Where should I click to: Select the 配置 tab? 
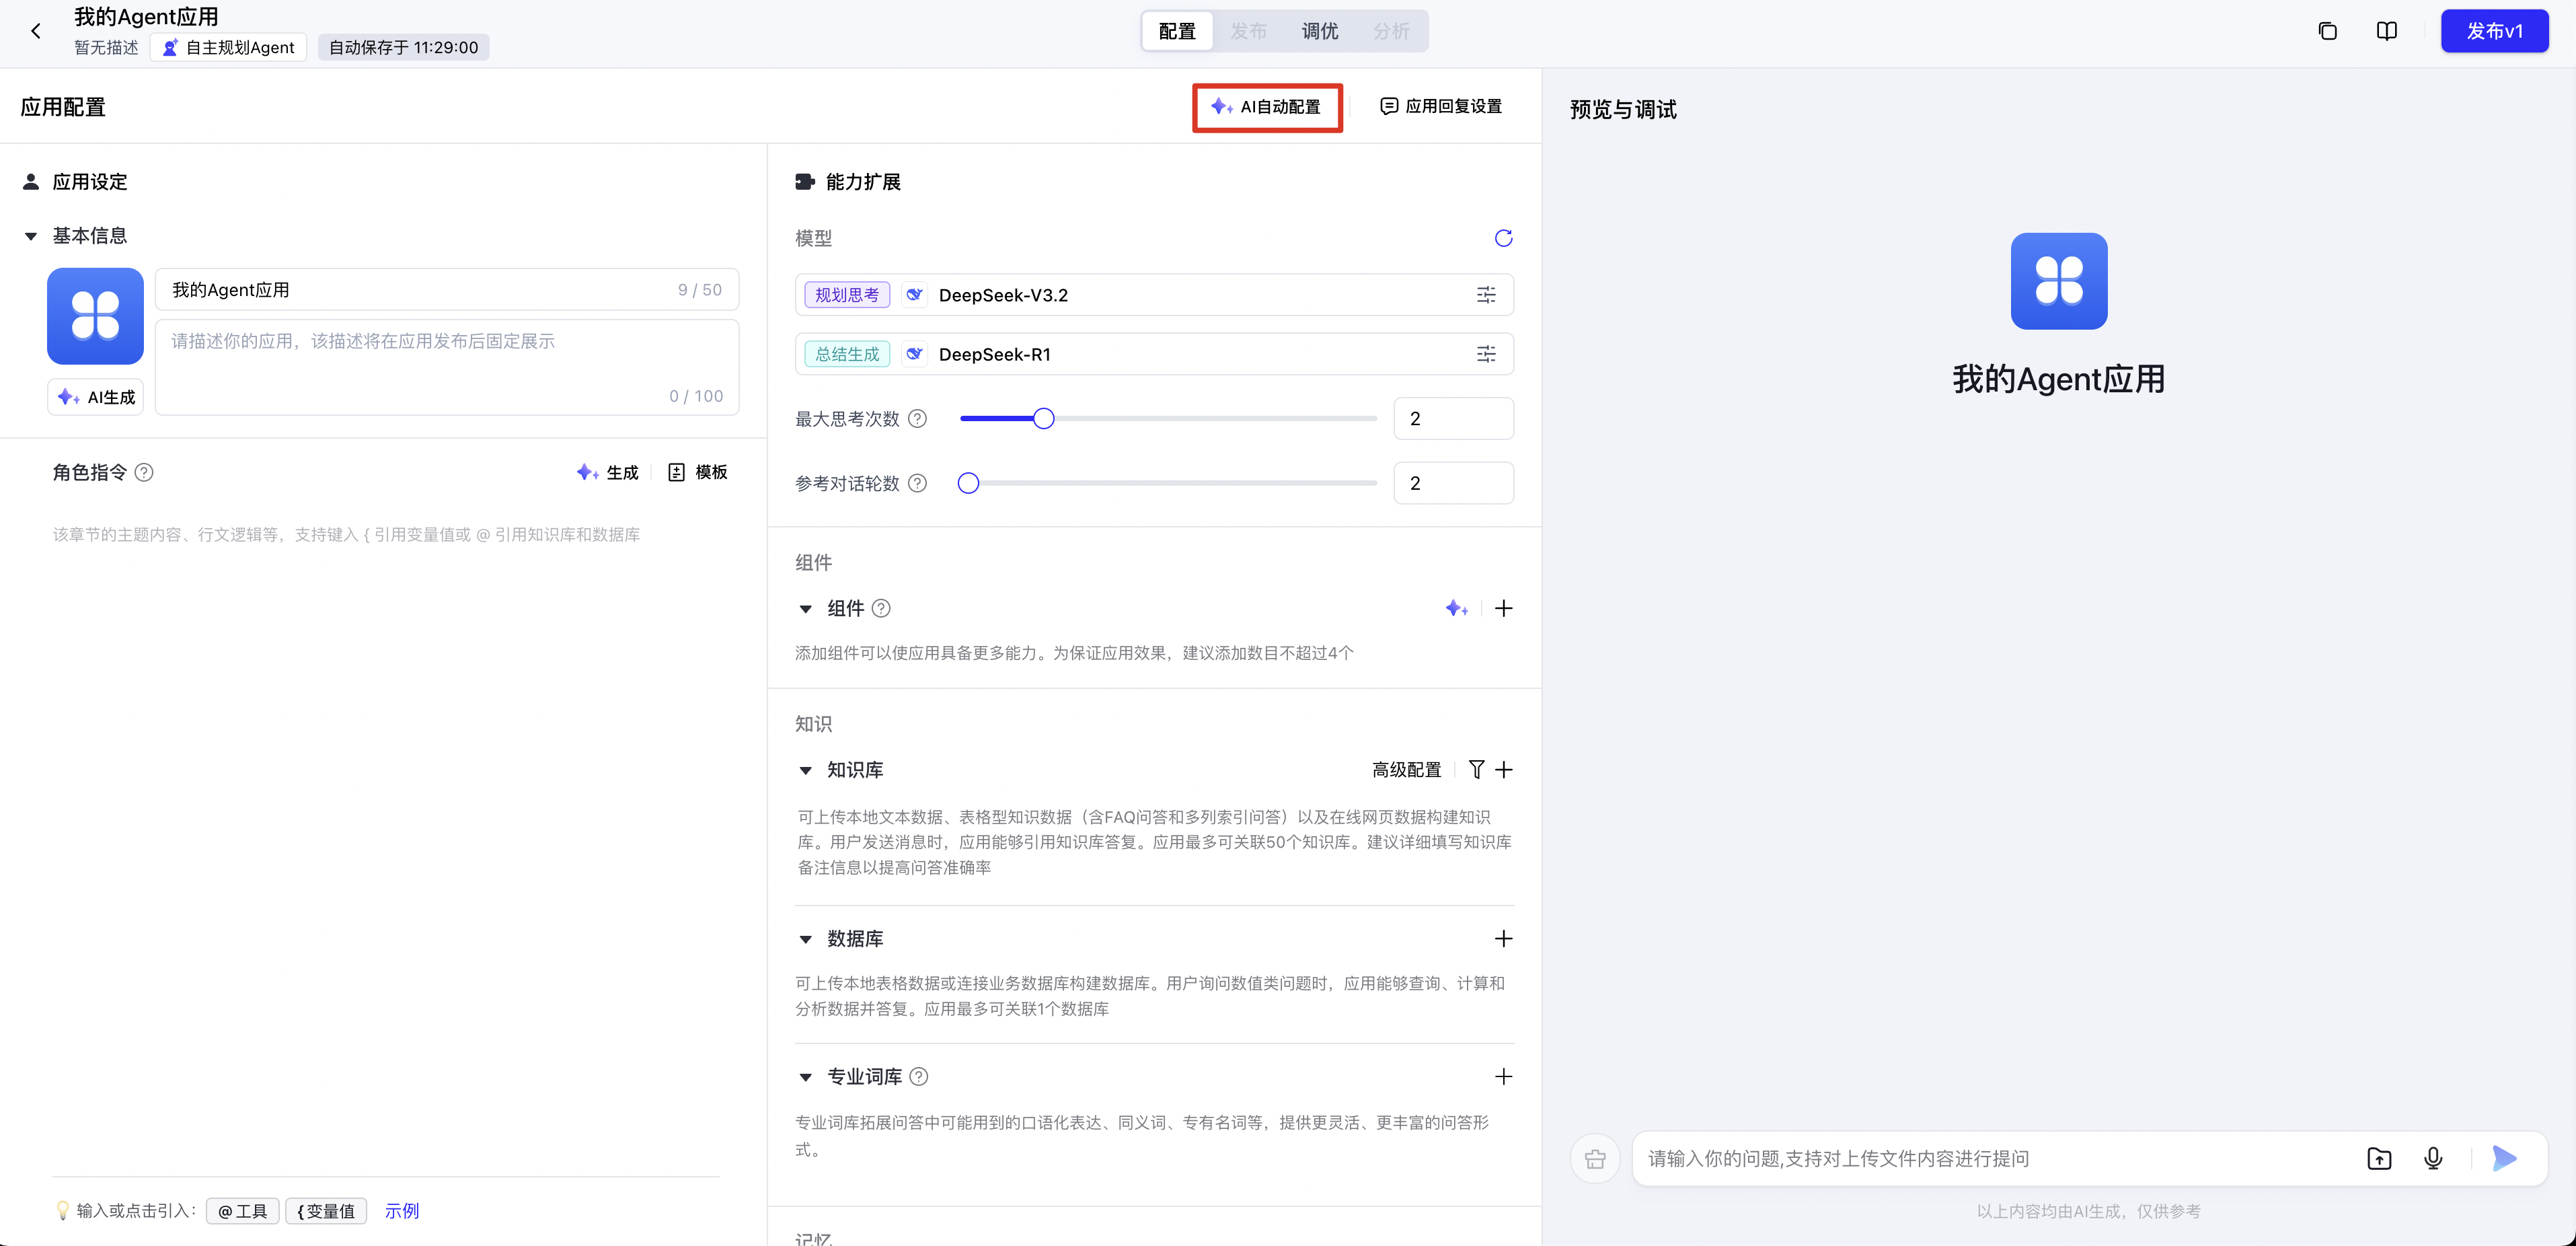pyautogui.click(x=1177, y=31)
